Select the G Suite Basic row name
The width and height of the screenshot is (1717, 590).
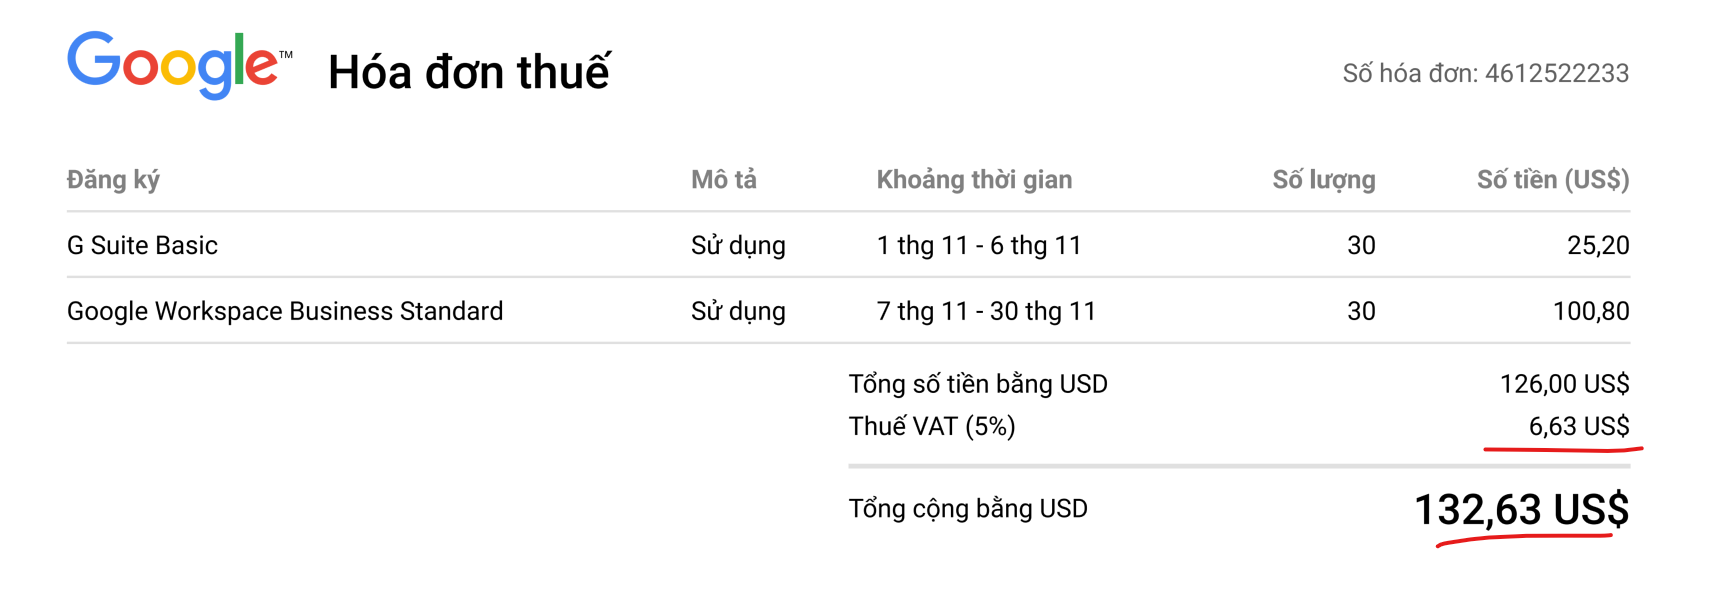pos(142,245)
